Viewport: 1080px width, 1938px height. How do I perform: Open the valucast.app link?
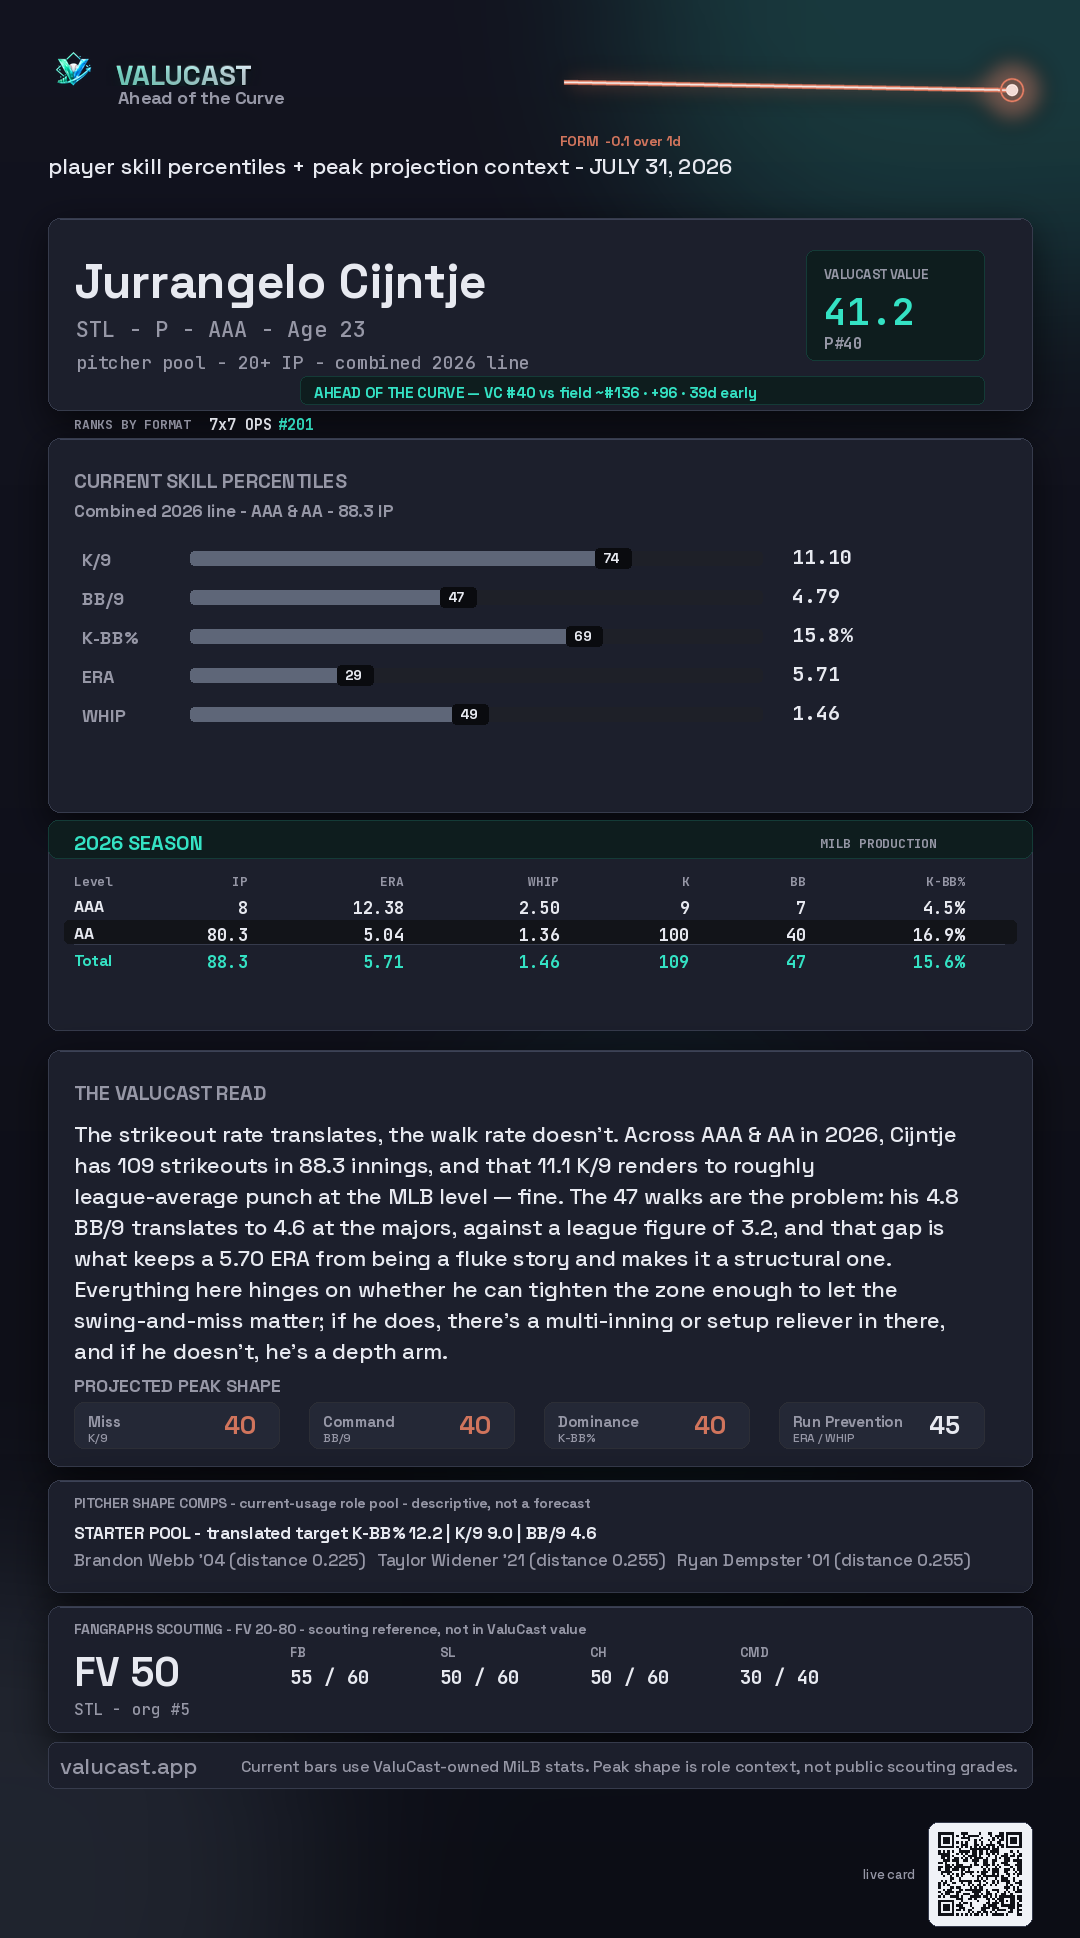pyautogui.click(x=128, y=1767)
